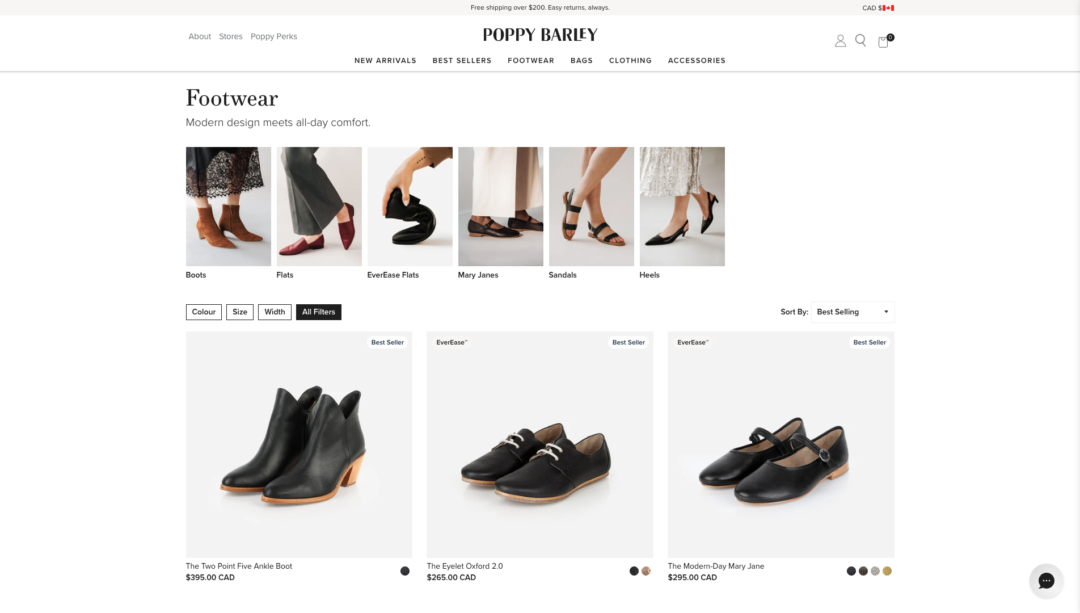Open the shopping bag cart icon
The width and height of the screenshot is (1080, 613).
pos(883,42)
